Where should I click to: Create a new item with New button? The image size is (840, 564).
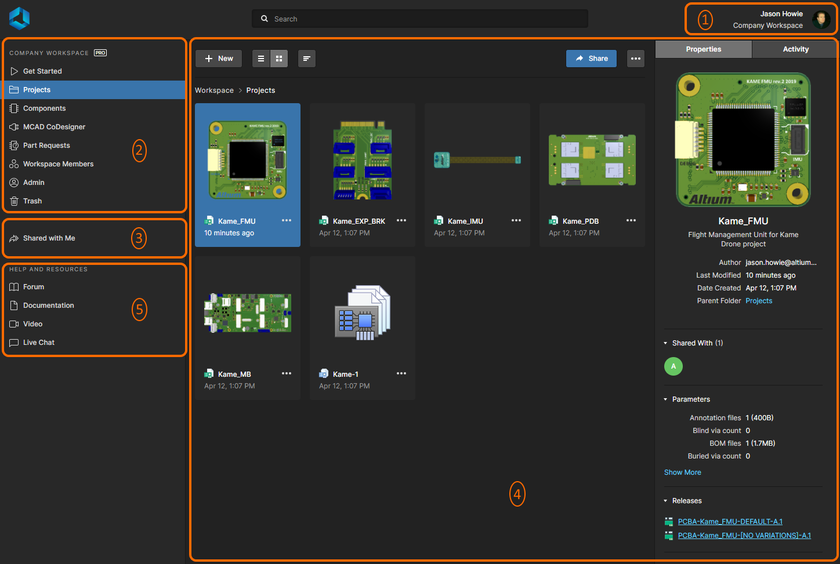[x=218, y=59]
